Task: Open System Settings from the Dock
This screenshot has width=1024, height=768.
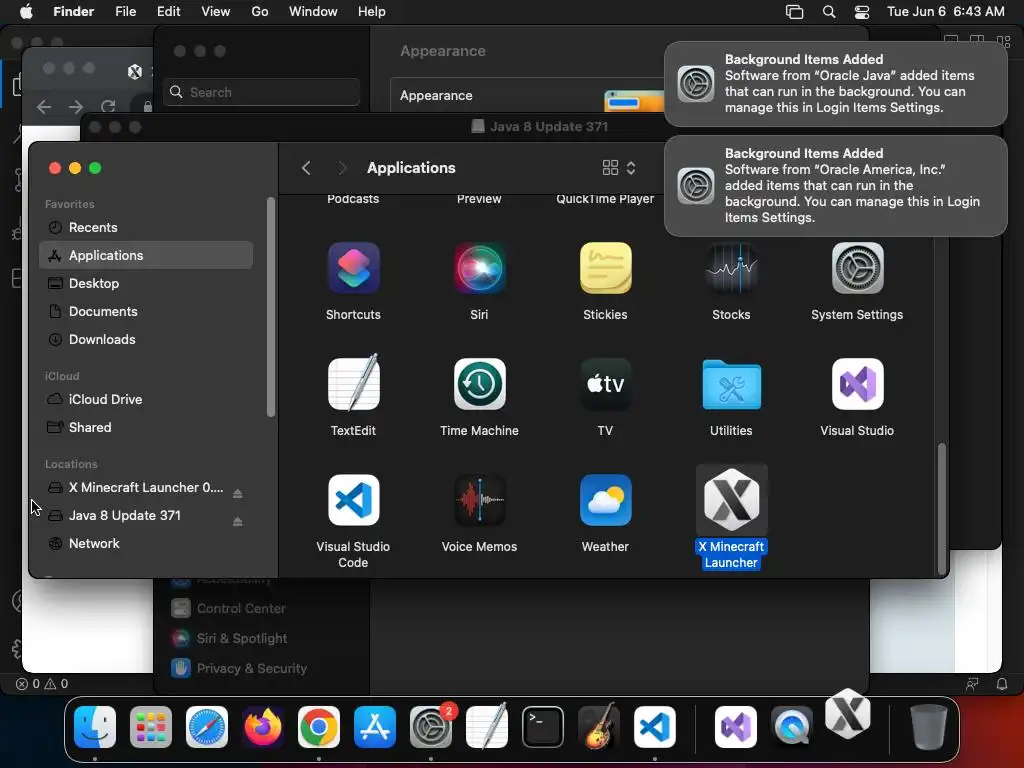Action: 431,727
